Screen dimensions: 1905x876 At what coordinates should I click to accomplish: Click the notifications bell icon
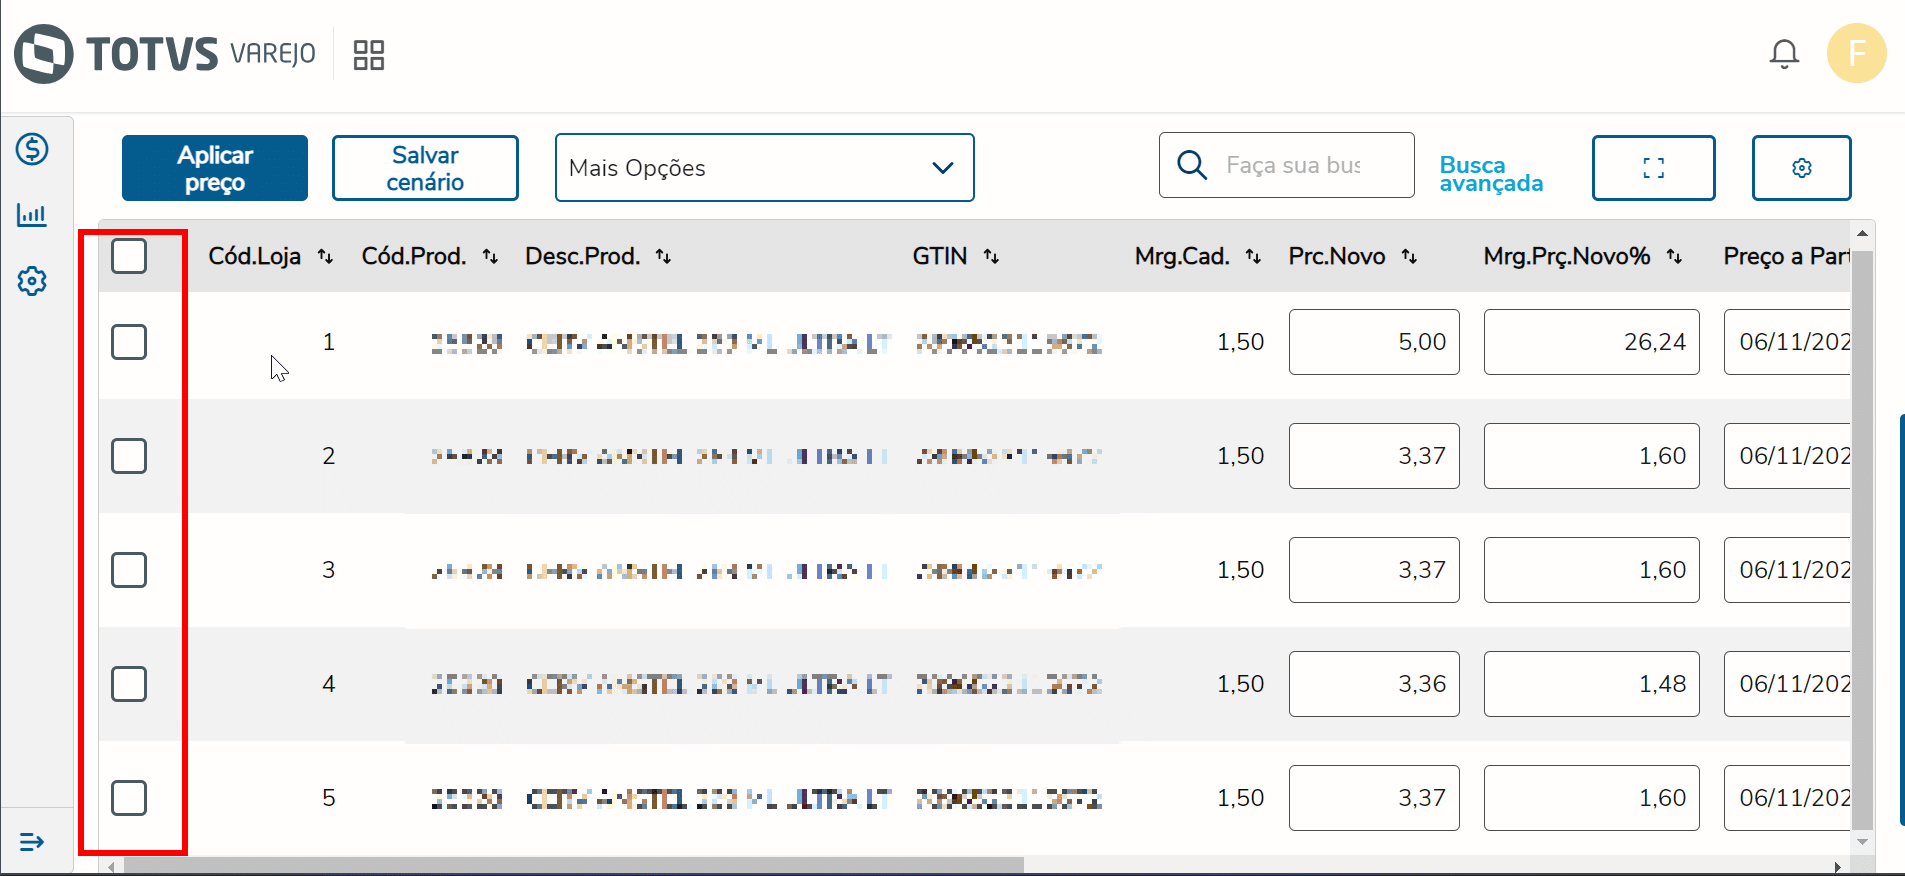pos(1784,54)
